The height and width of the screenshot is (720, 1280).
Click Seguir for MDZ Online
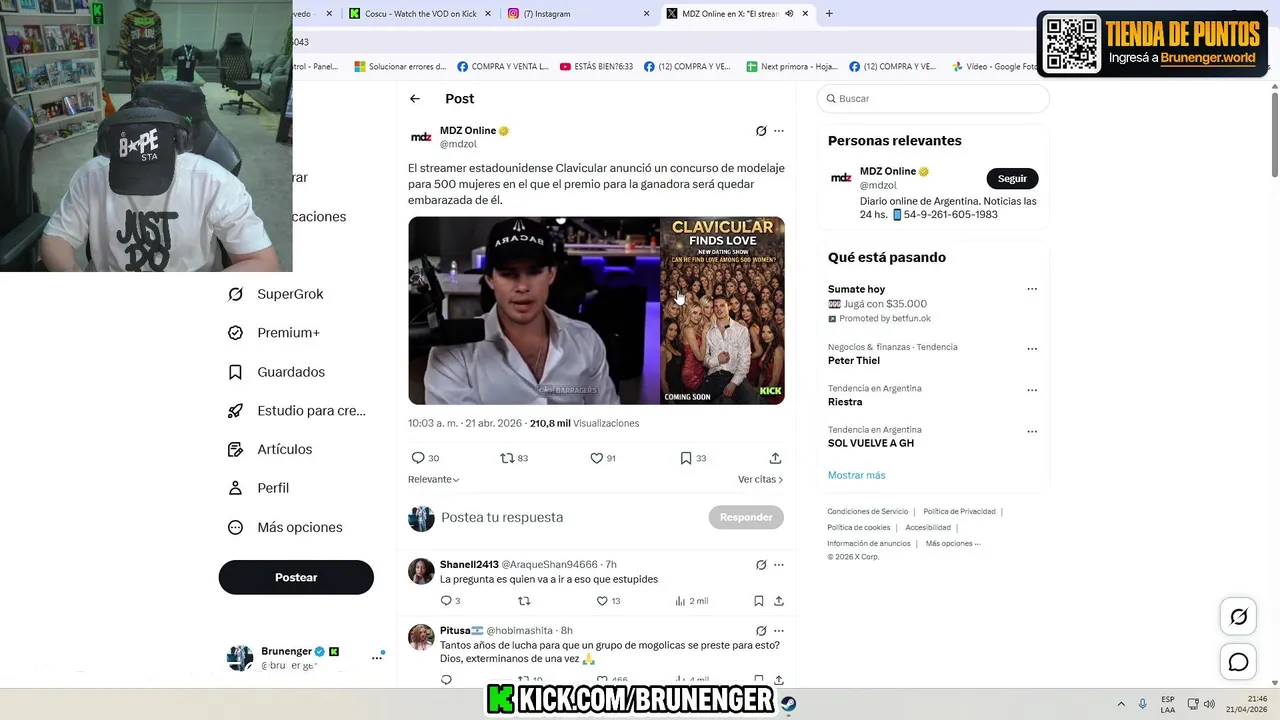1012,178
